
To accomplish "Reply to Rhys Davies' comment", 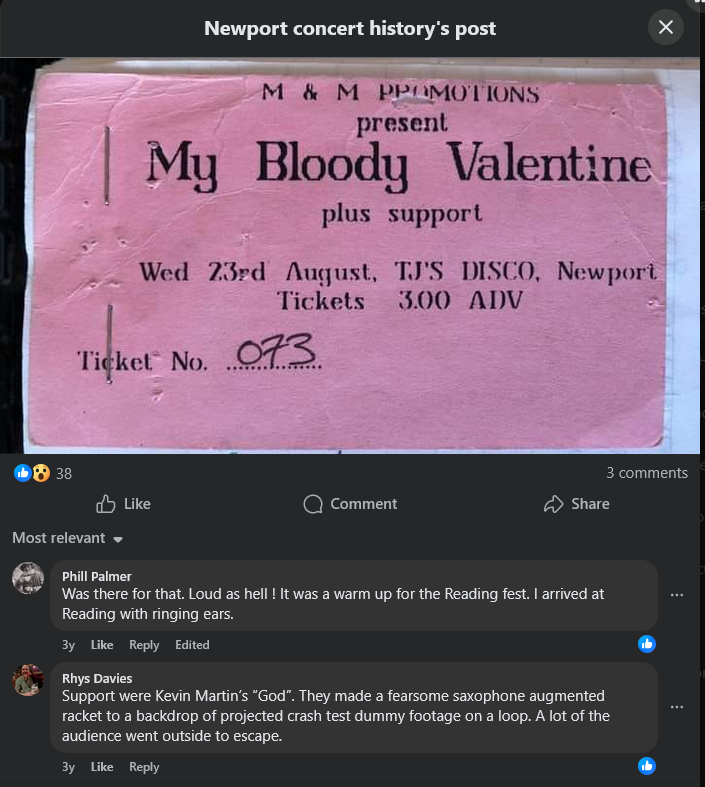I will [144, 767].
